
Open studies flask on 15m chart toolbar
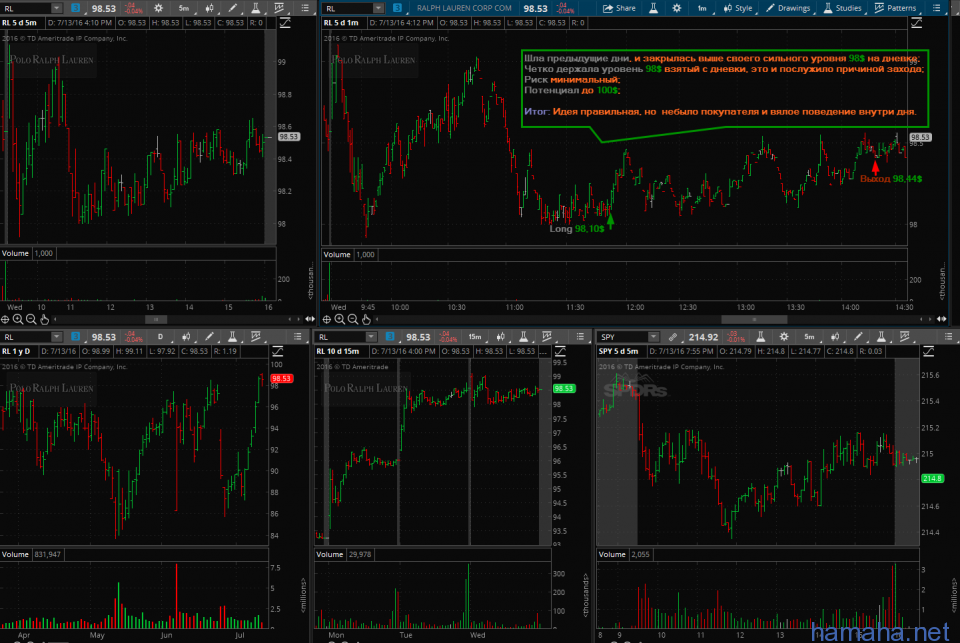[x=523, y=337]
